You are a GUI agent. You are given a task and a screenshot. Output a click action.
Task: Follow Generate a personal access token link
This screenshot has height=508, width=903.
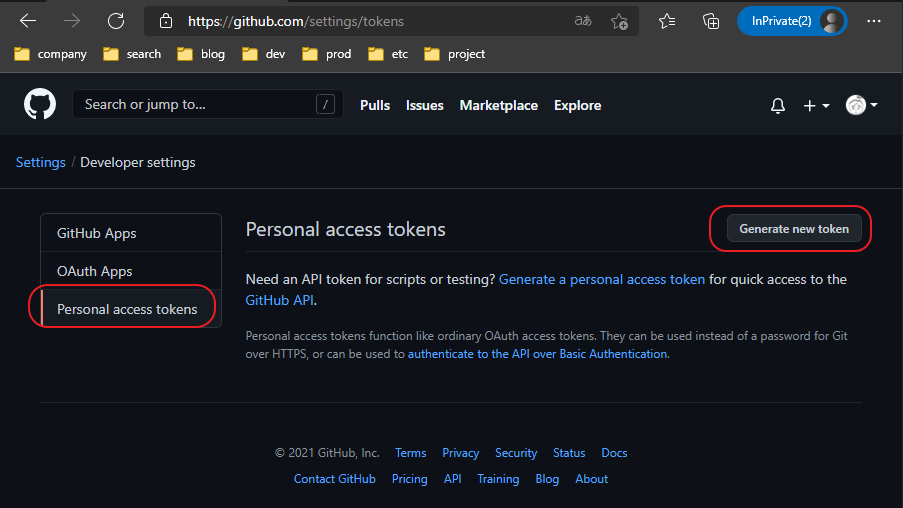click(602, 279)
